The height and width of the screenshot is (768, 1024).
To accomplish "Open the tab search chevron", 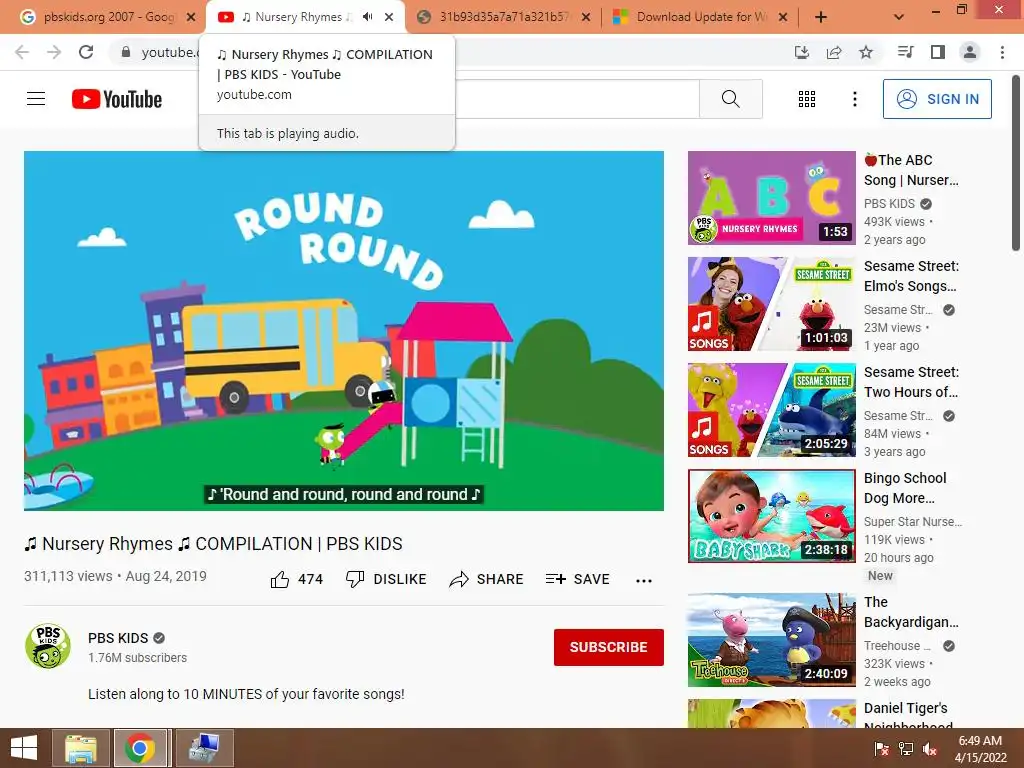I will pos(899,17).
